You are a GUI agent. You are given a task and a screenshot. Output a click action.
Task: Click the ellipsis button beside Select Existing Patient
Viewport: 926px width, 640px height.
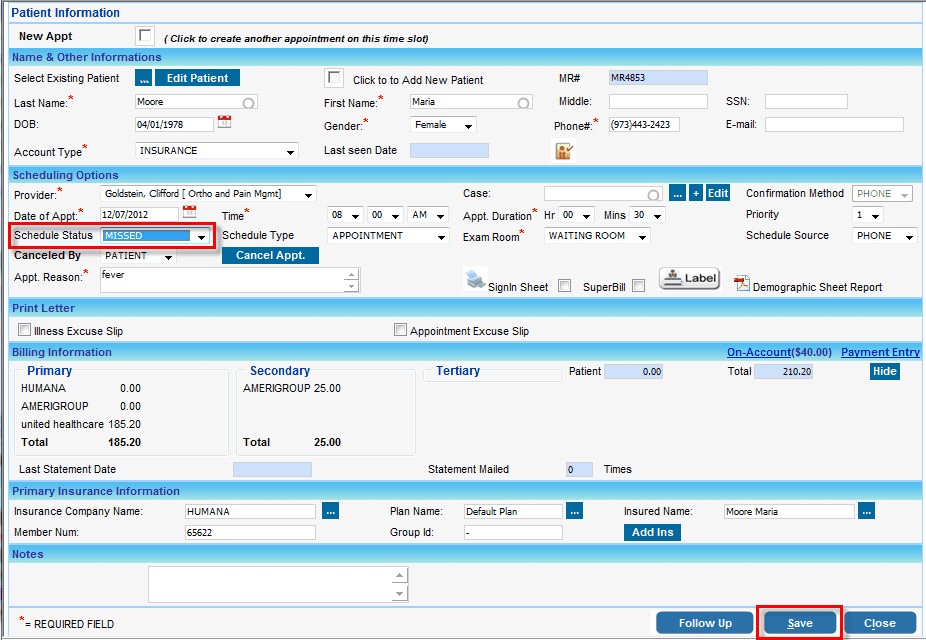(x=143, y=78)
